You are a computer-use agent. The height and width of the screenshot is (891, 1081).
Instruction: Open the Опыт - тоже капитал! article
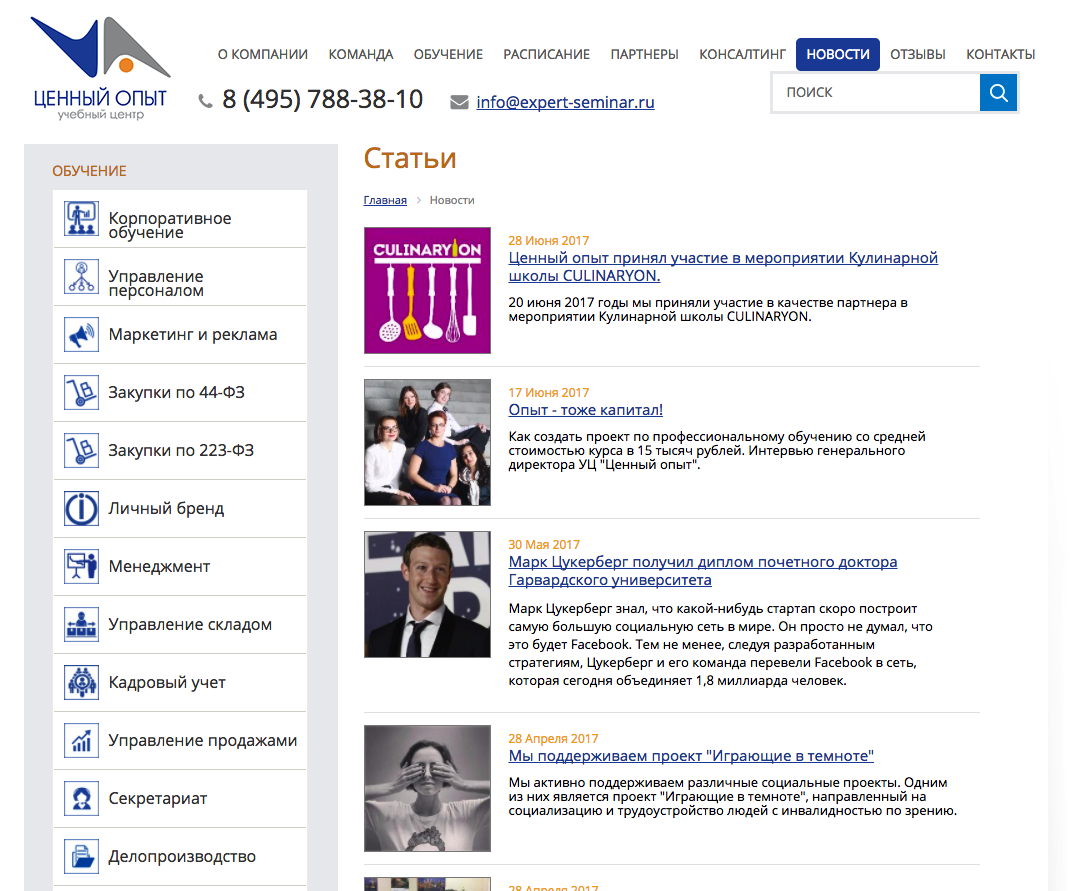click(585, 410)
